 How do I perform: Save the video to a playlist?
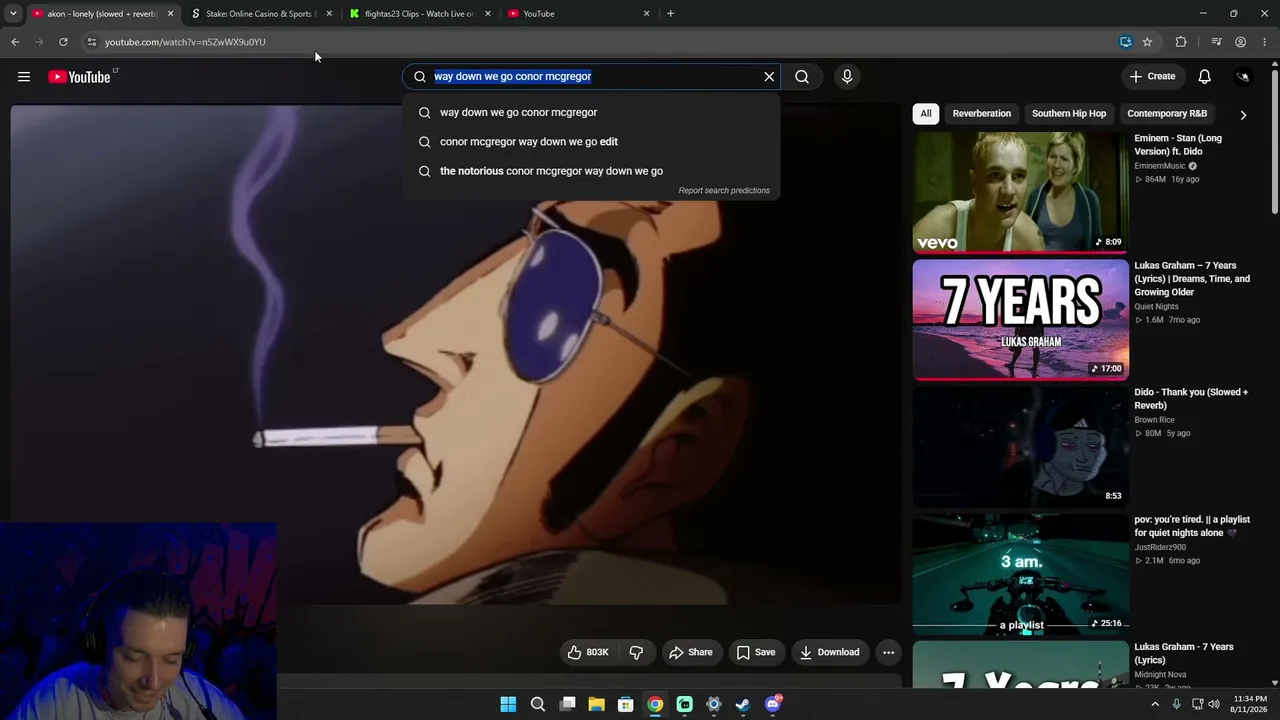click(x=756, y=652)
